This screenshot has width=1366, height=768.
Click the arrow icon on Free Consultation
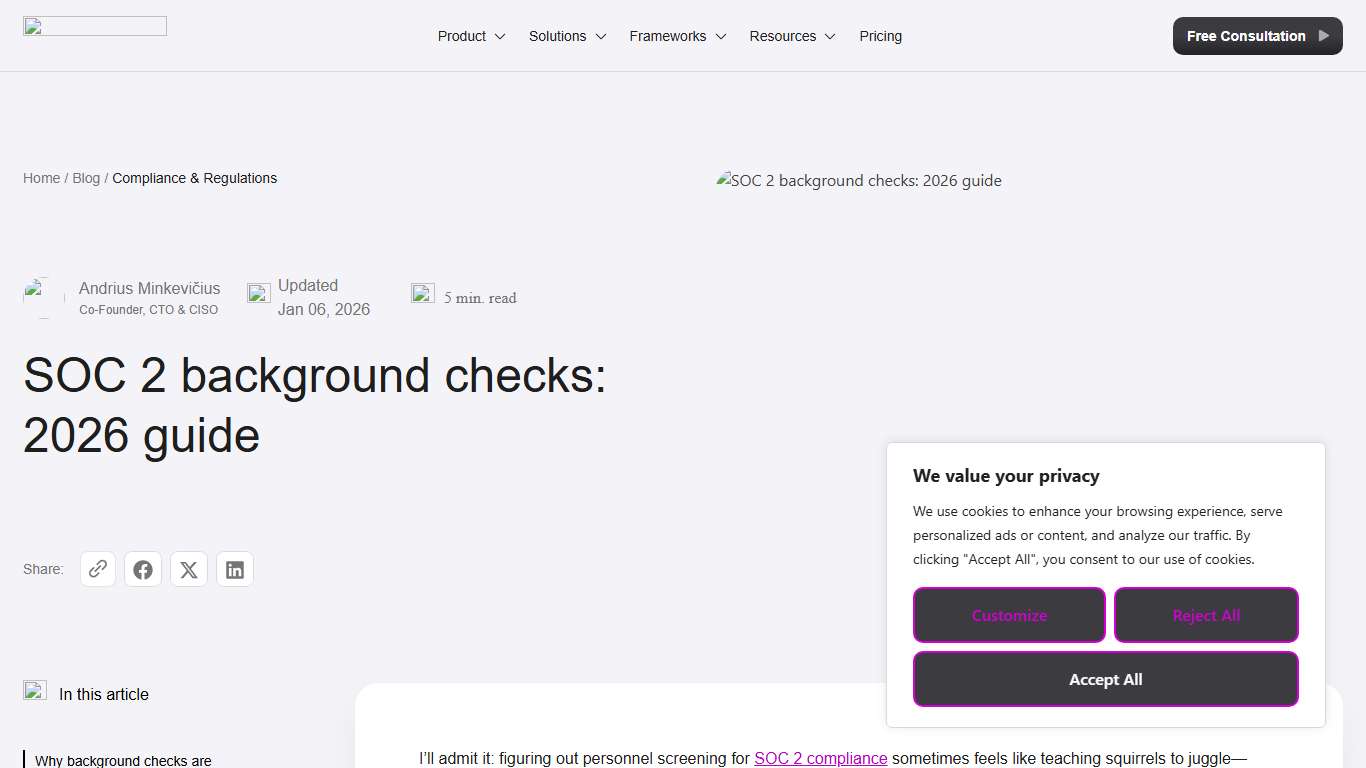click(1325, 35)
